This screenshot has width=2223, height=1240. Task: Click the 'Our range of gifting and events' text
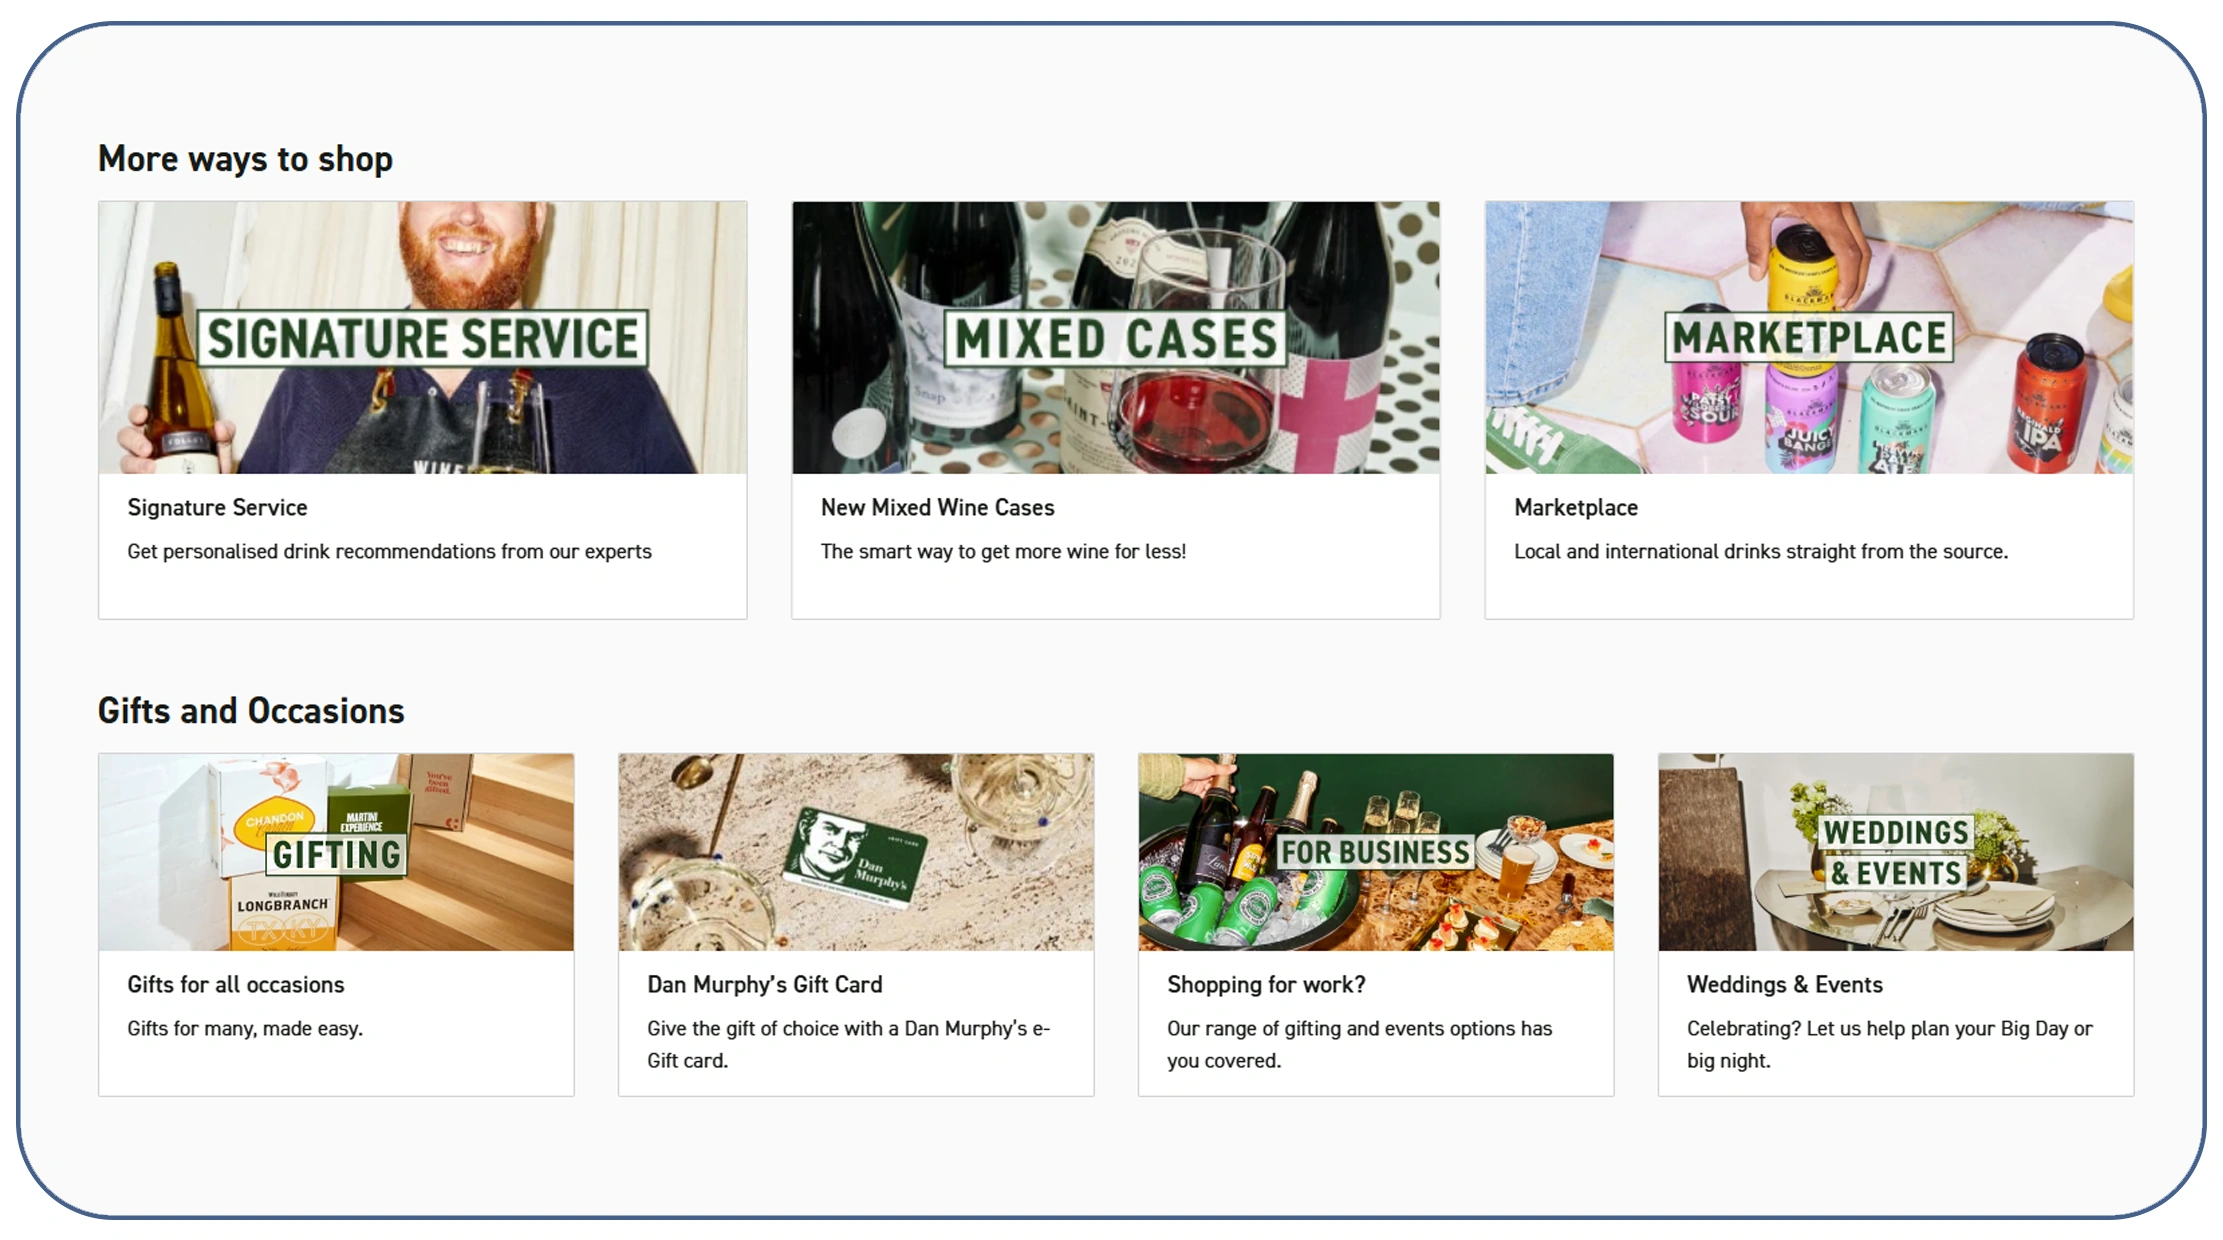tap(1359, 1045)
